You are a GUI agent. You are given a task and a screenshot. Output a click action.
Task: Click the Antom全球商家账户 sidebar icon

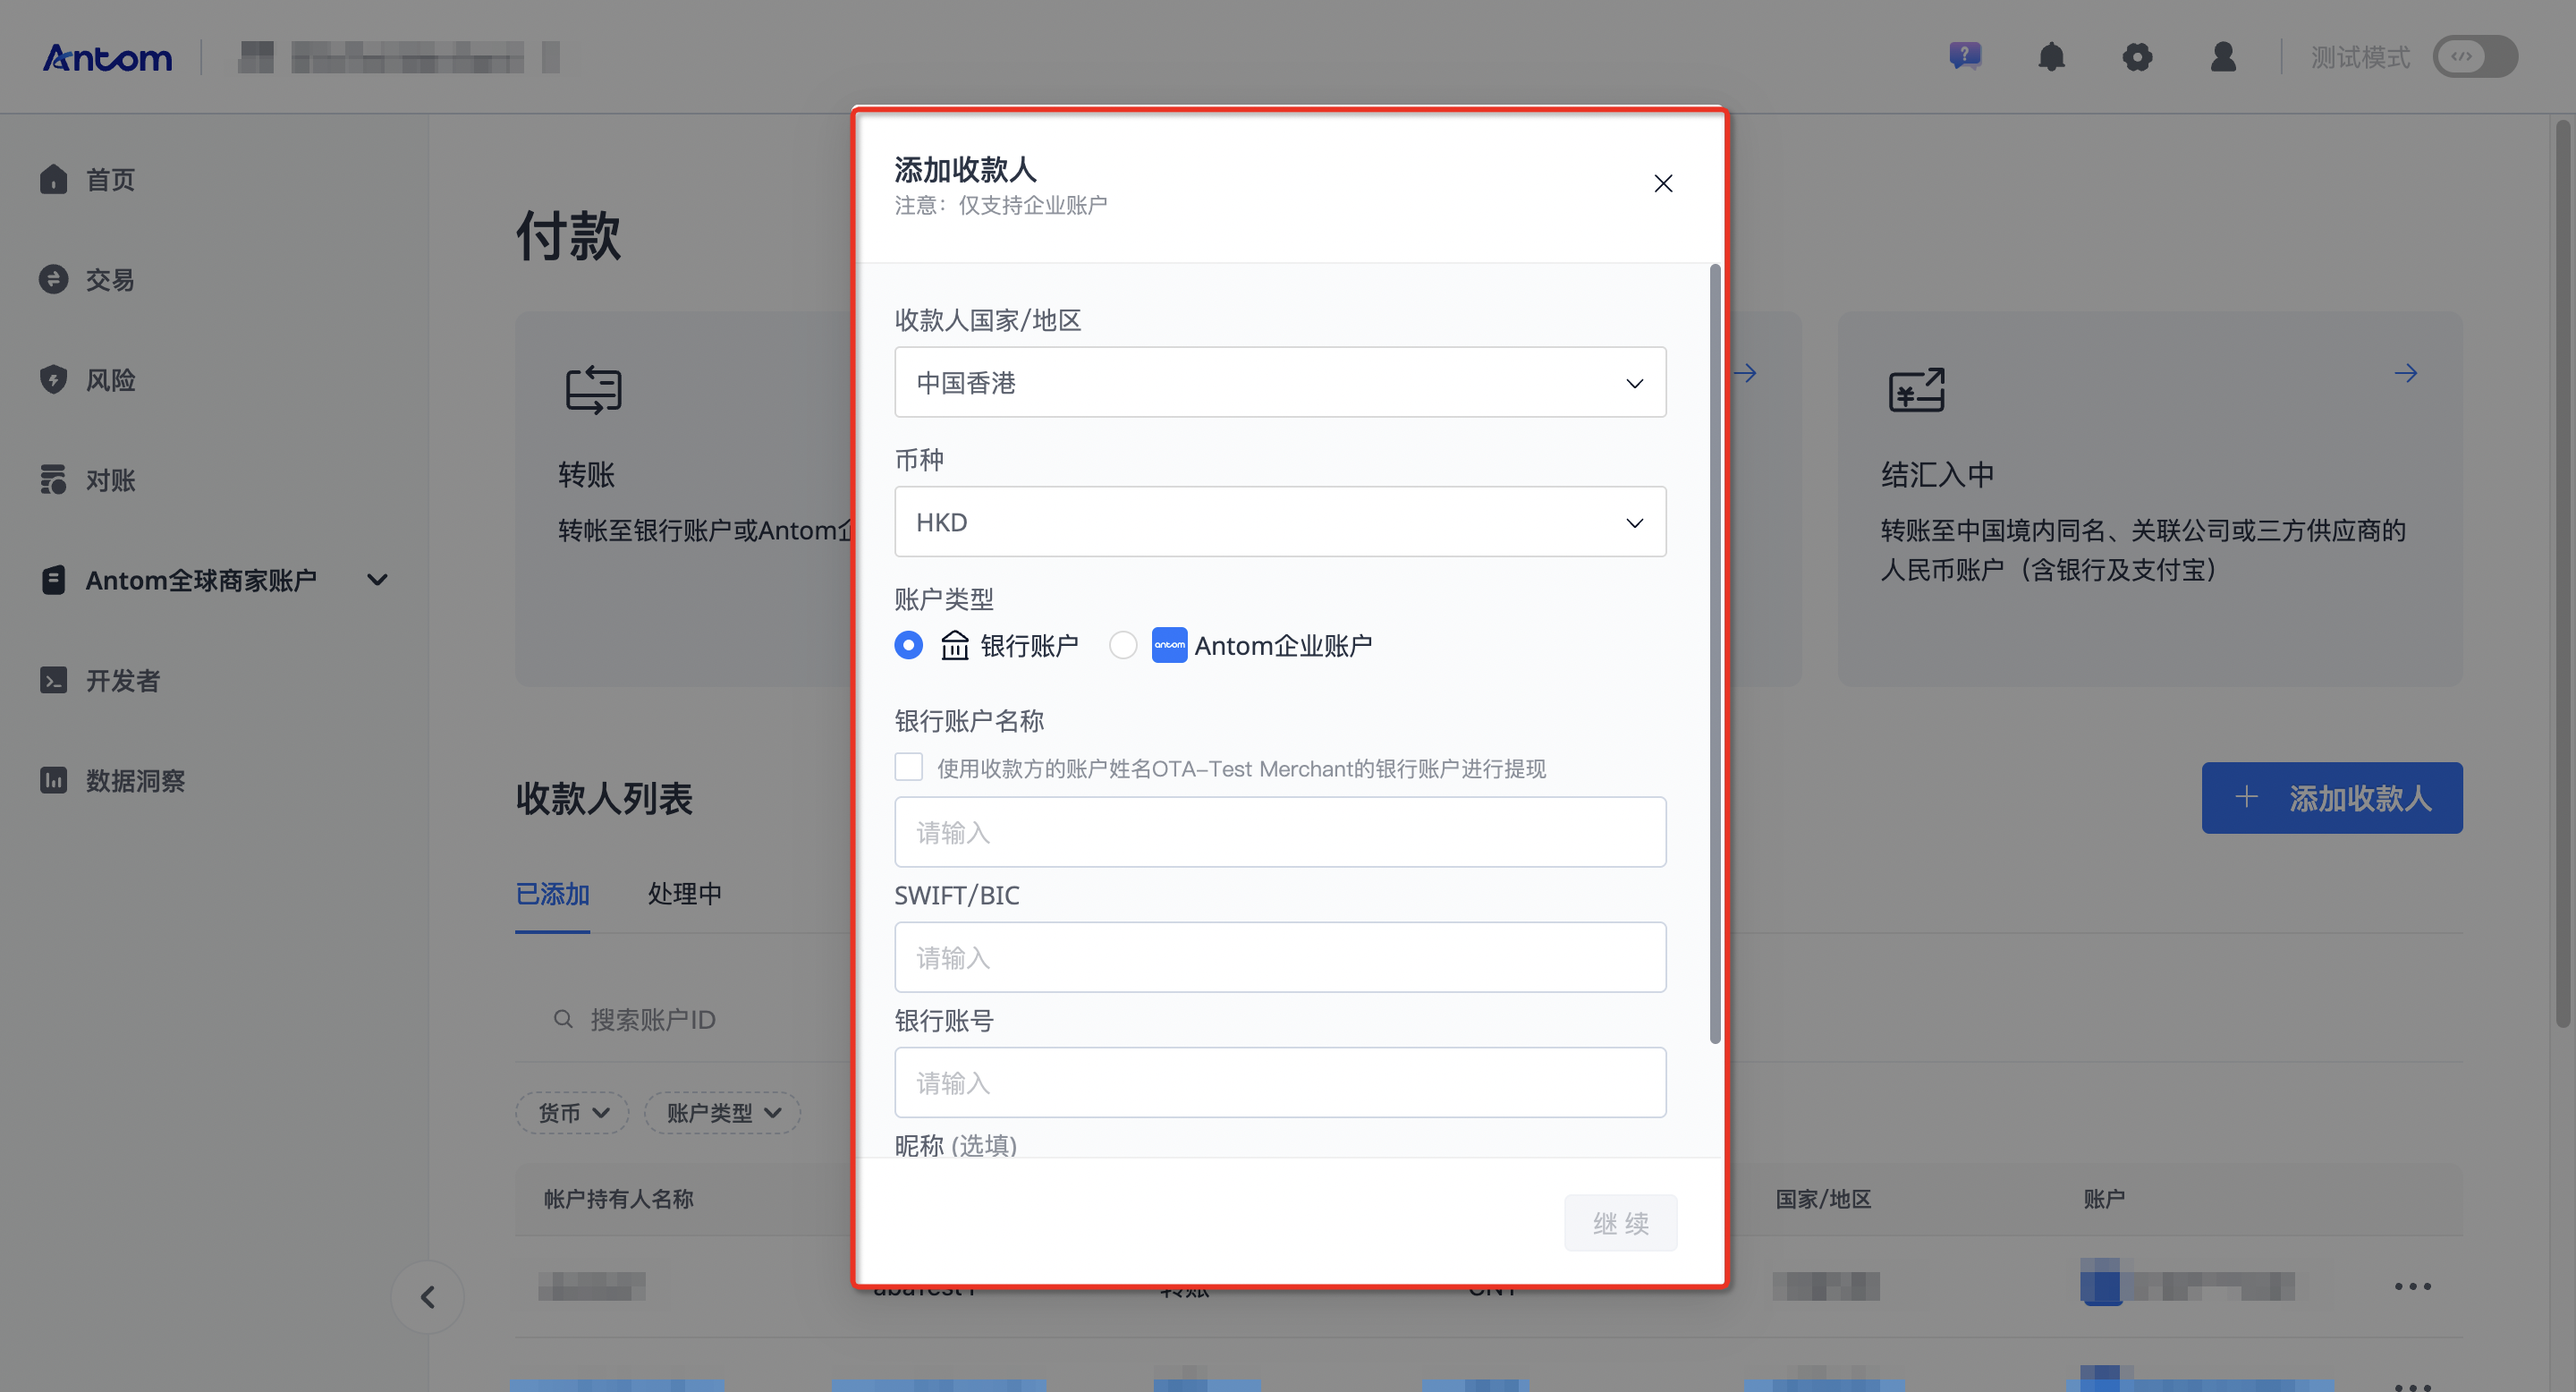[54, 579]
